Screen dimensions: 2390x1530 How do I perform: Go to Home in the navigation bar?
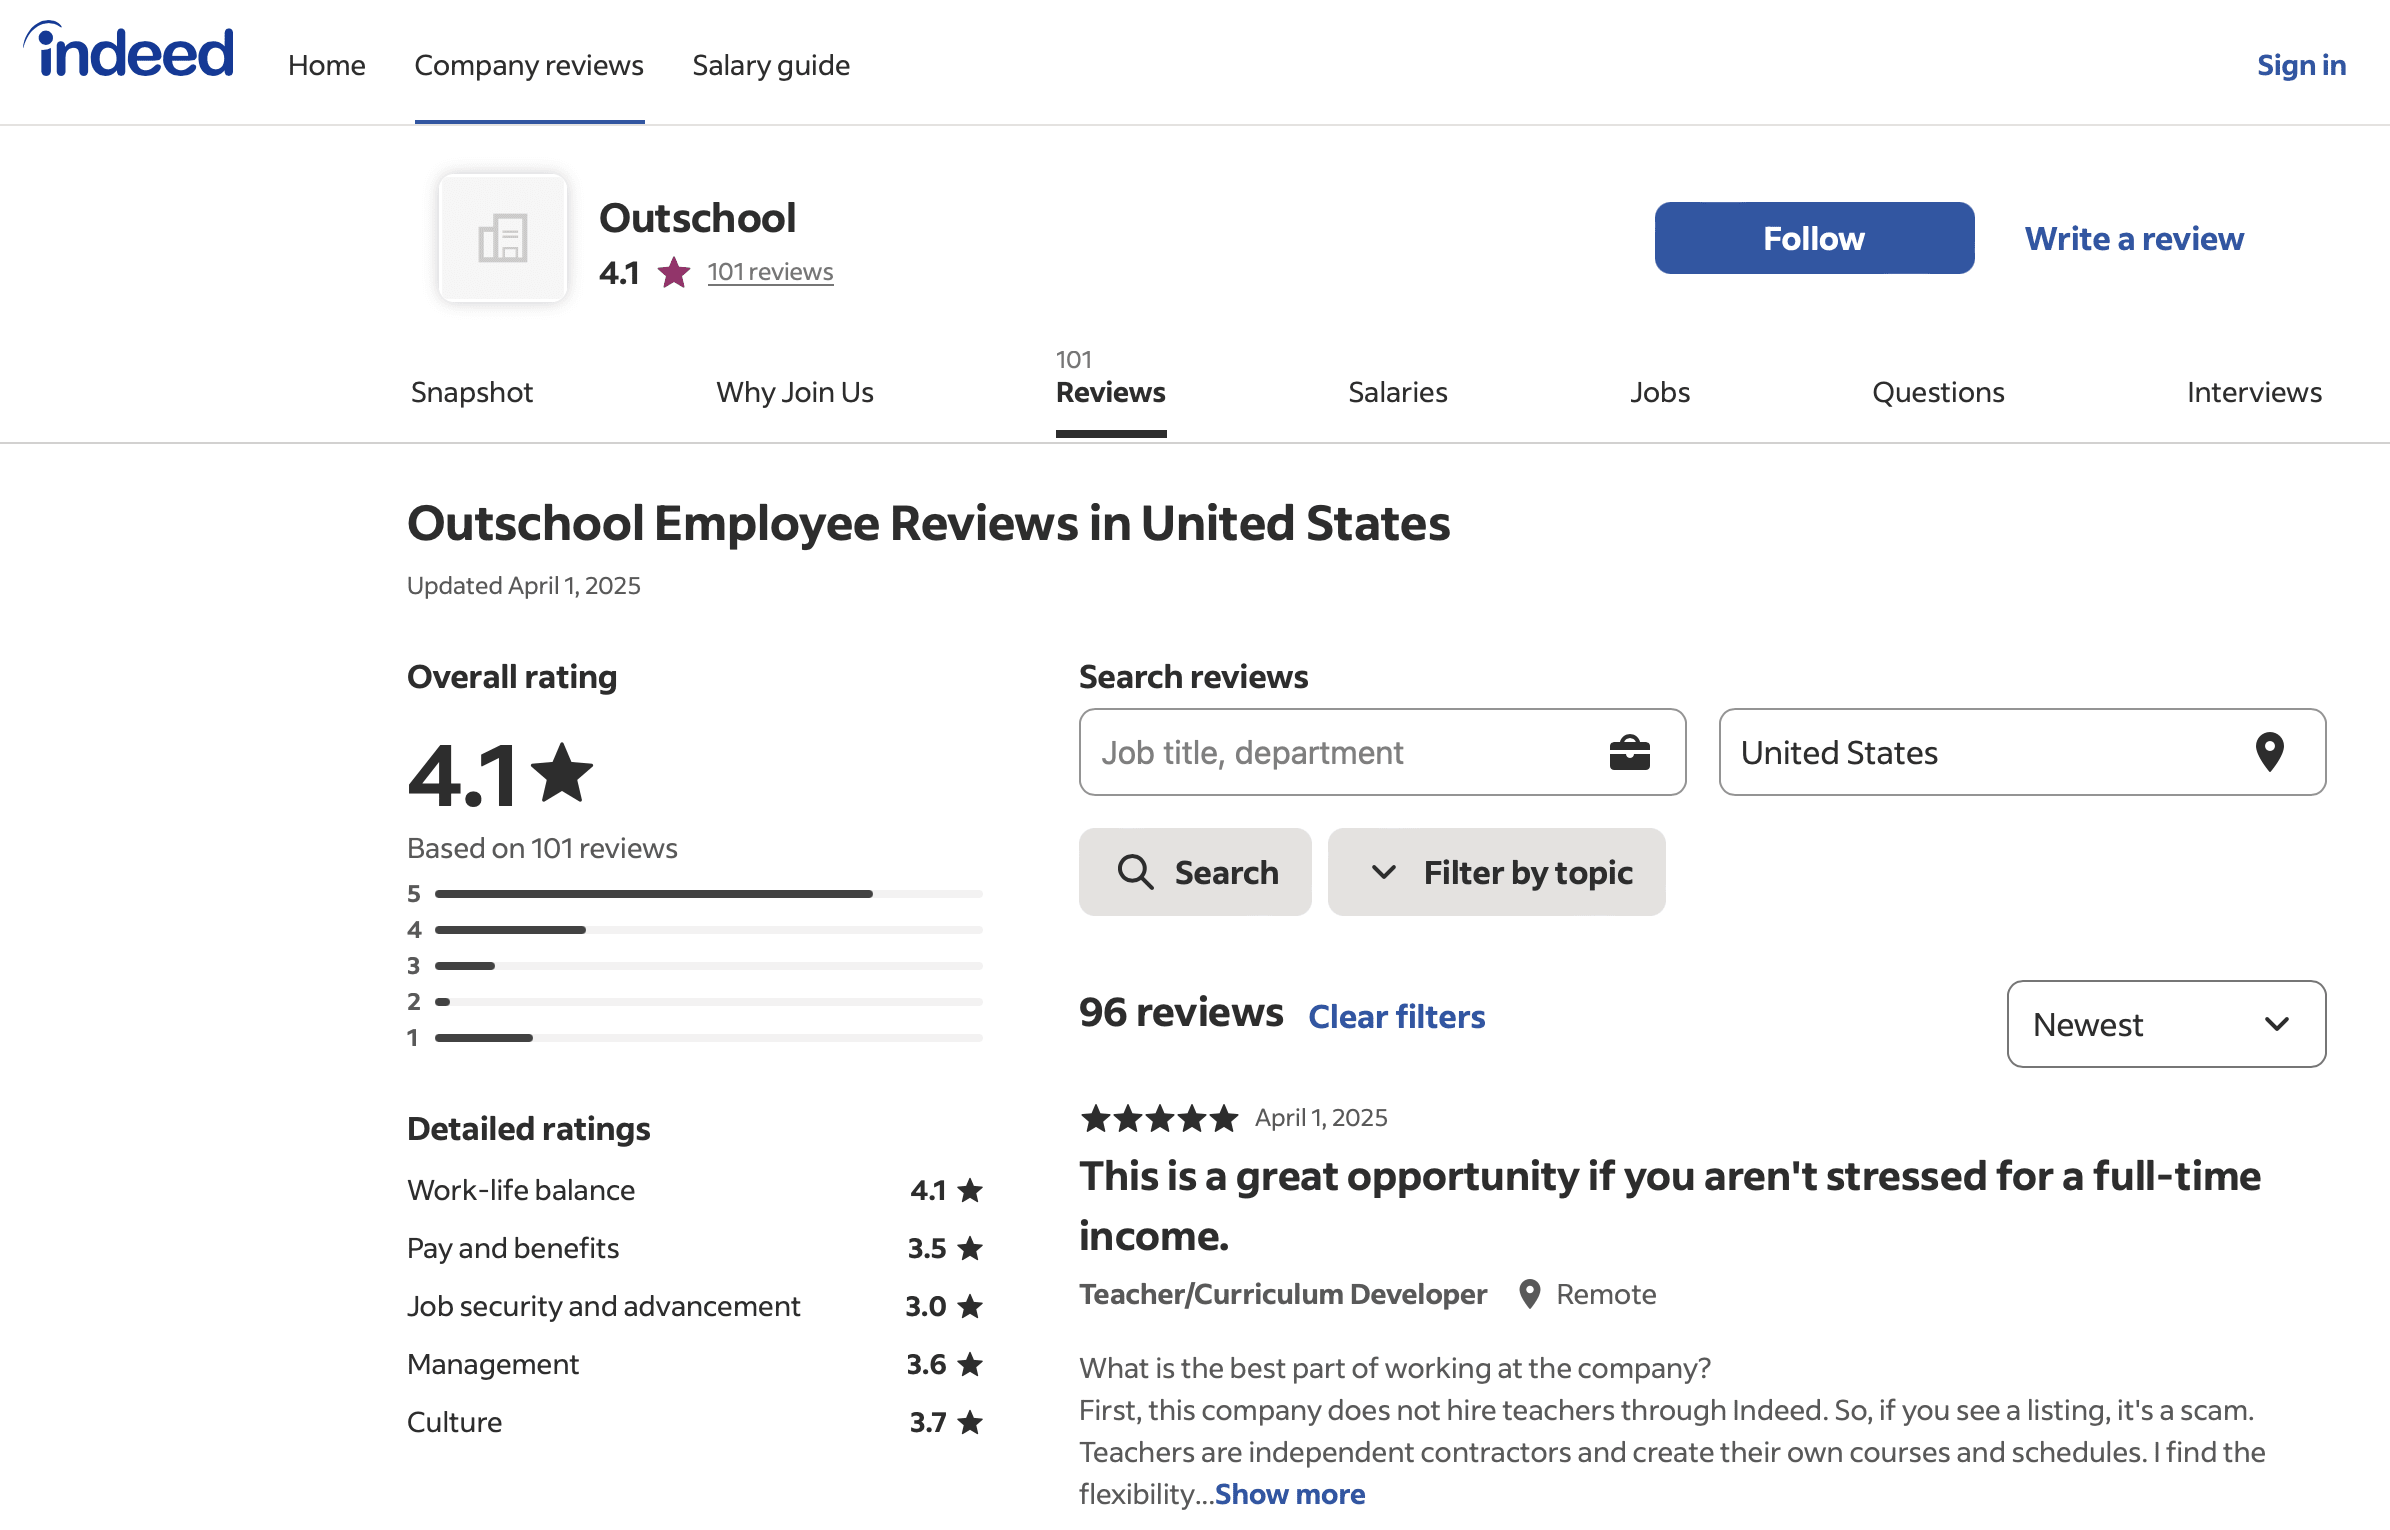coord(326,64)
